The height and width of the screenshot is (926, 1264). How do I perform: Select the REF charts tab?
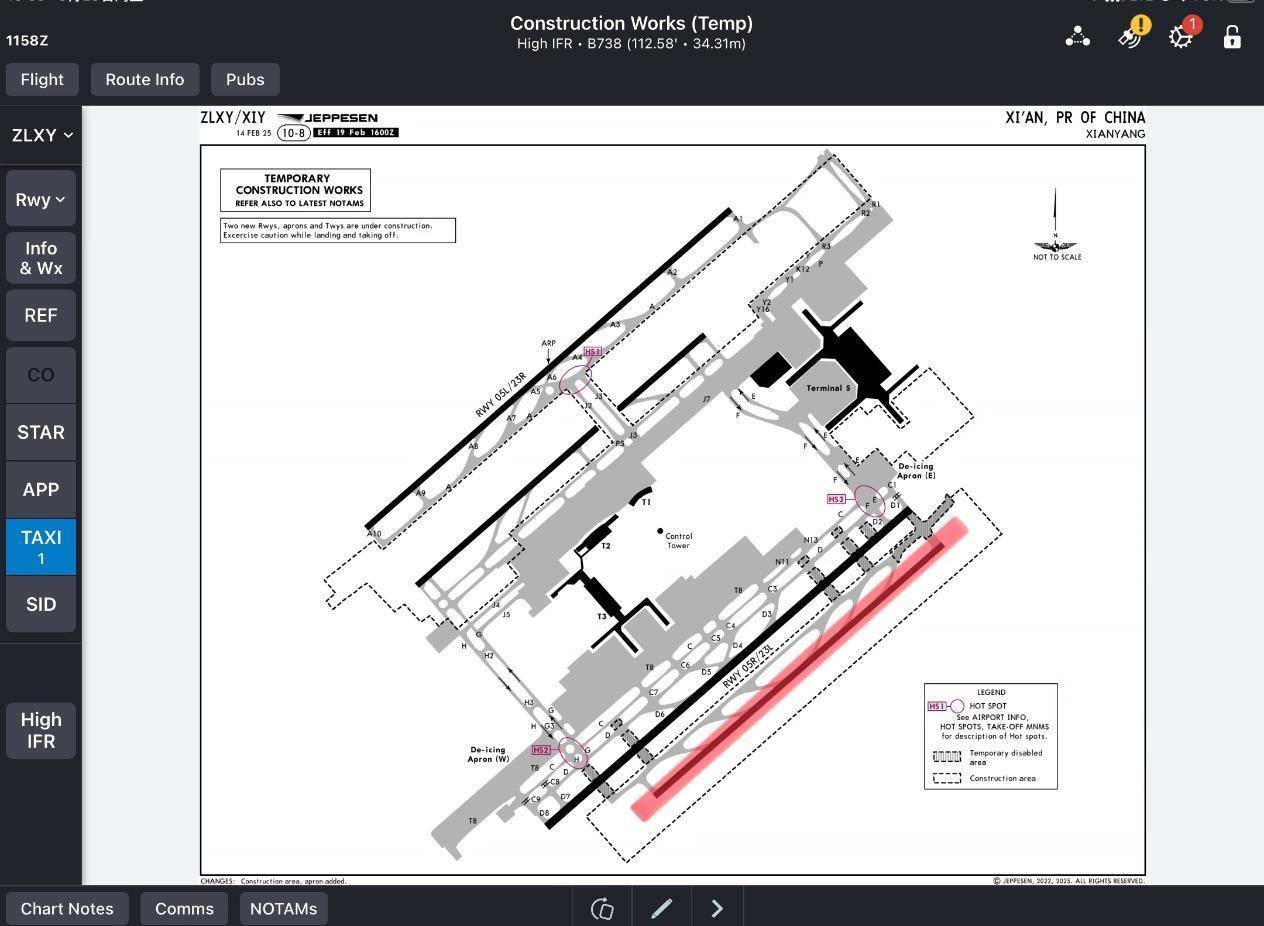click(x=41, y=315)
